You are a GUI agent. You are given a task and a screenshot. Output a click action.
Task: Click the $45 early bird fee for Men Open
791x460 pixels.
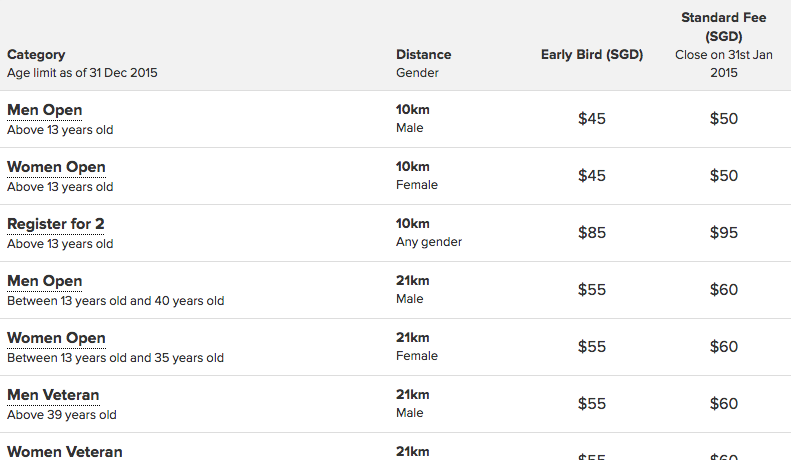click(592, 119)
